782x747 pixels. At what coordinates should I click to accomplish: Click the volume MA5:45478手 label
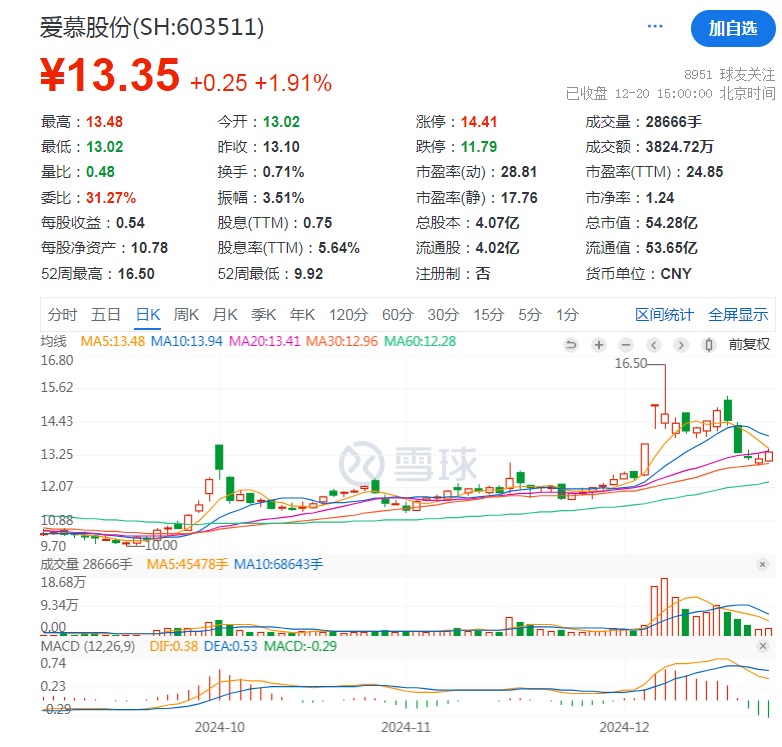pos(187,564)
